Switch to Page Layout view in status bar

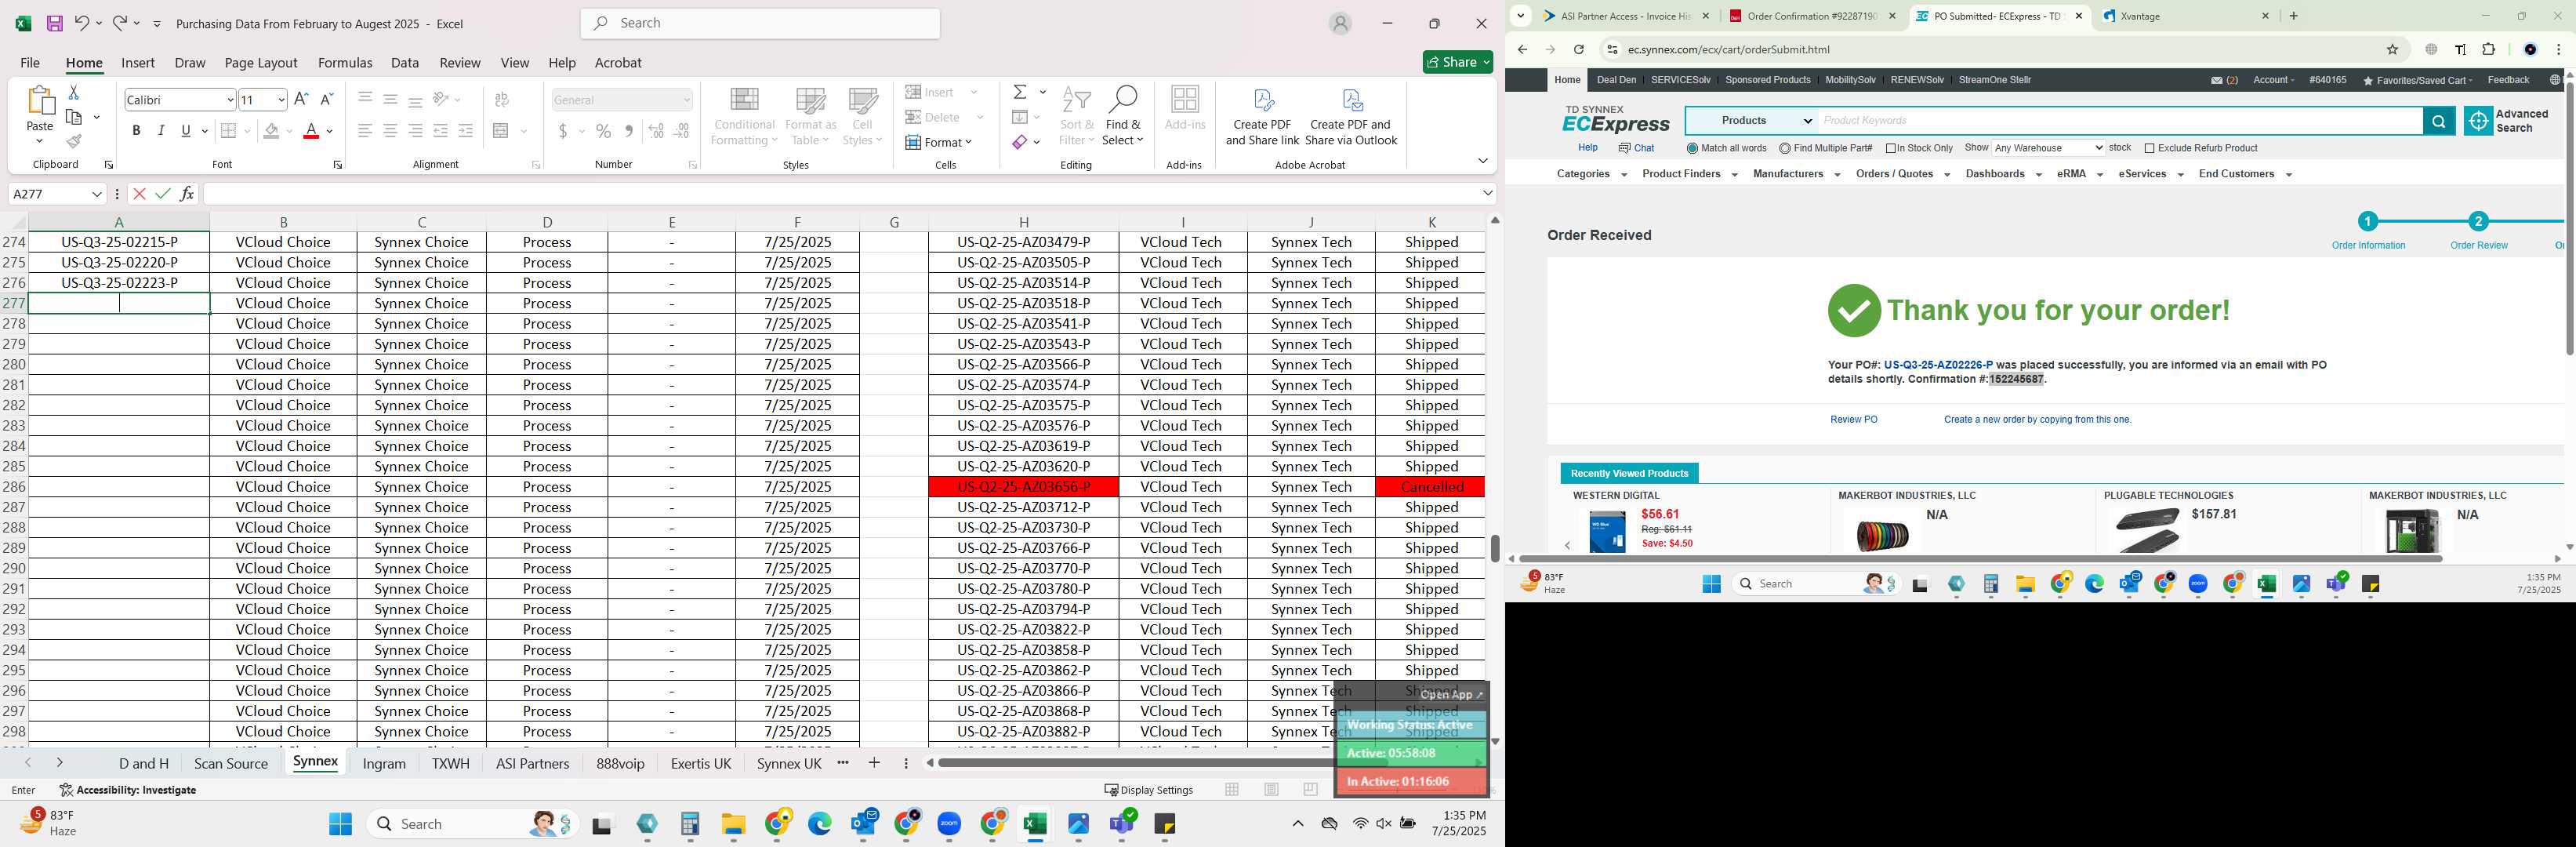[x=1271, y=789]
